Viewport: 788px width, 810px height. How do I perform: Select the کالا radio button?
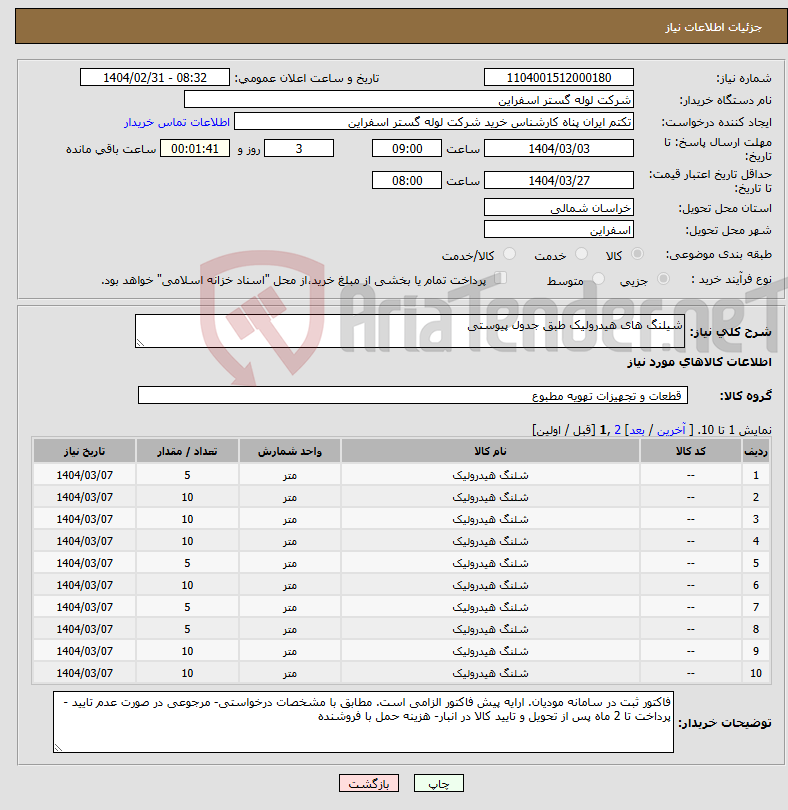tap(638, 254)
